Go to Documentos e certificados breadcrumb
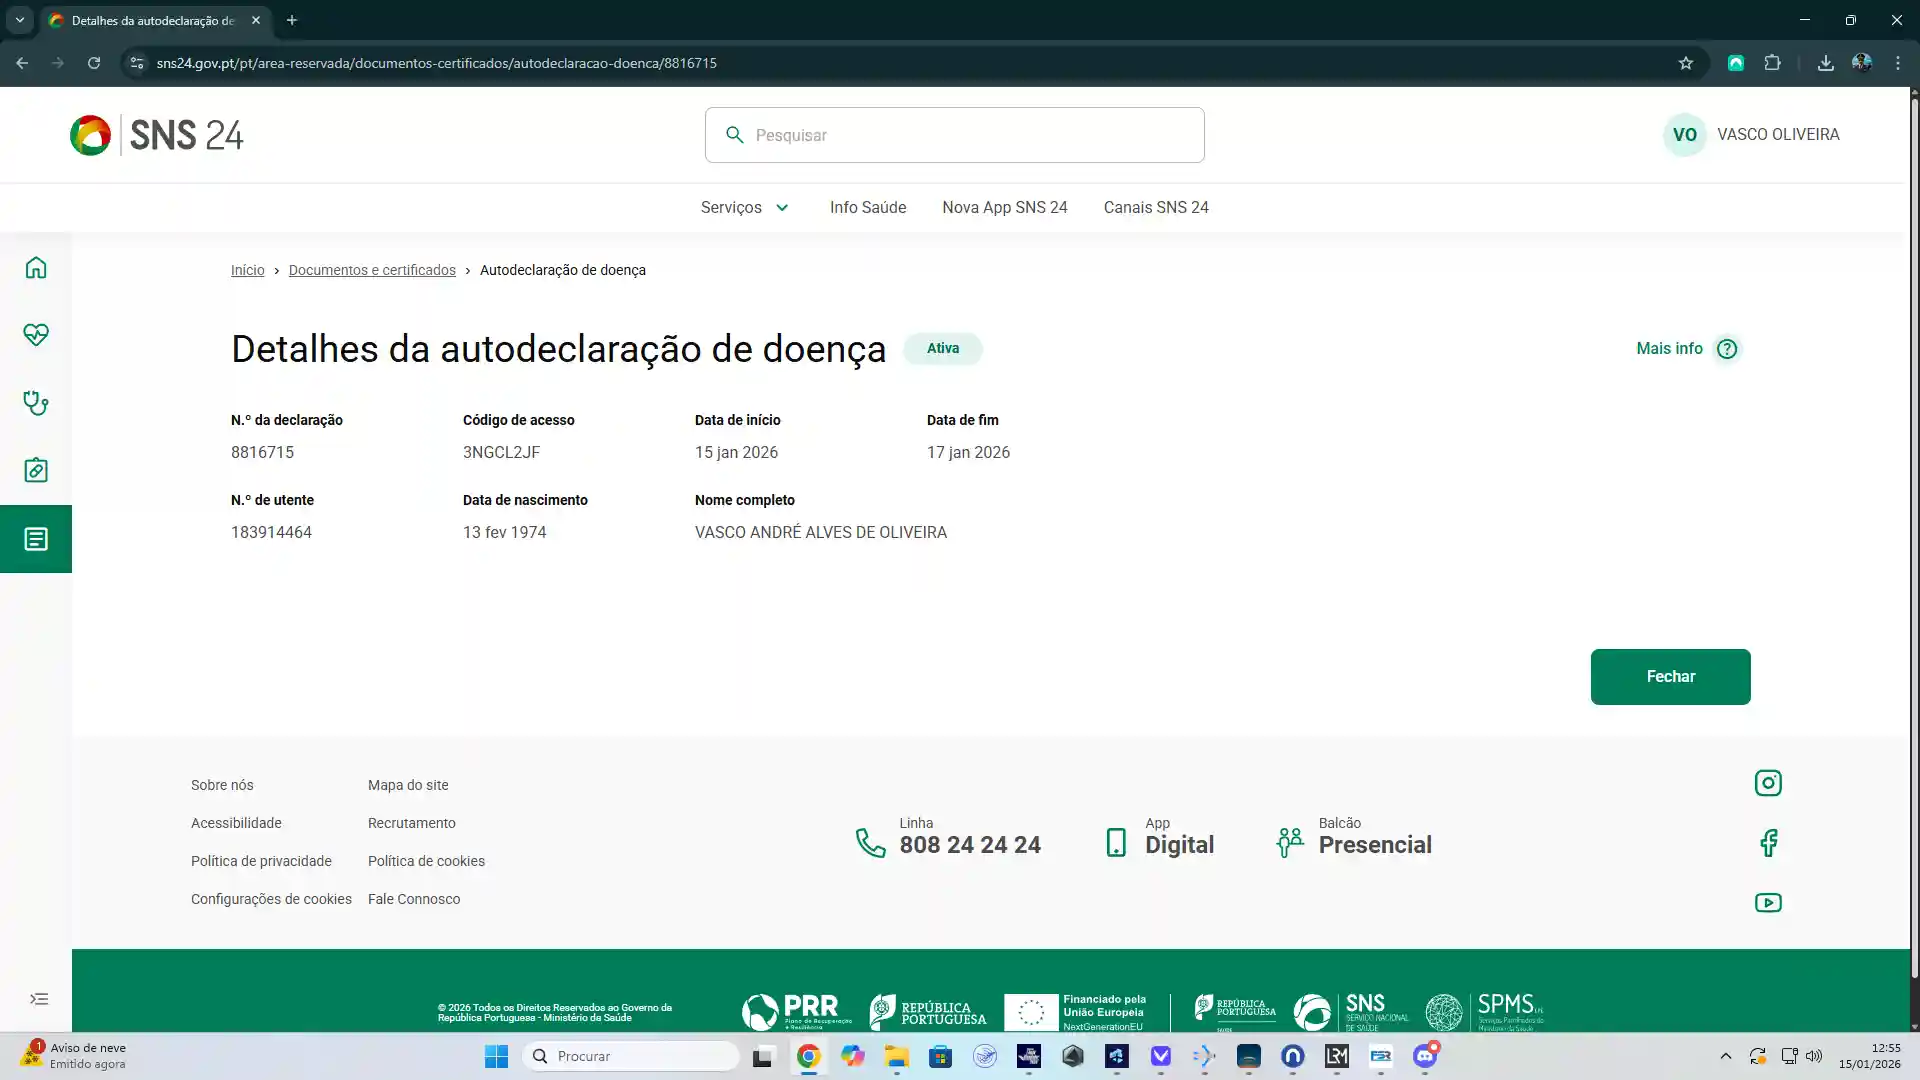This screenshot has width=1920, height=1080. (372, 270)
